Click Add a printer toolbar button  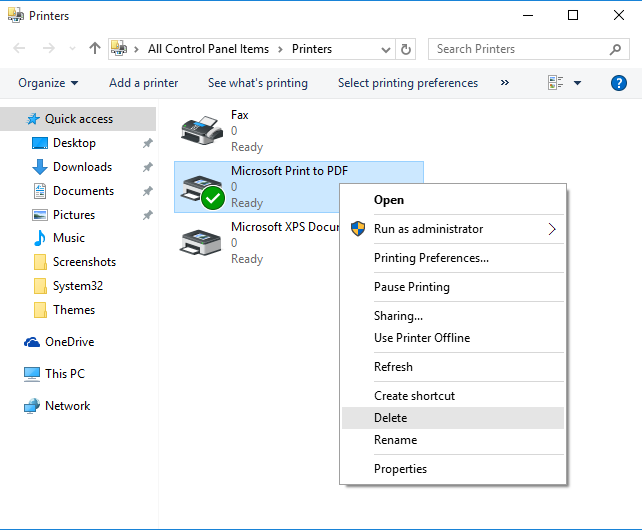[x=143, y=83]
